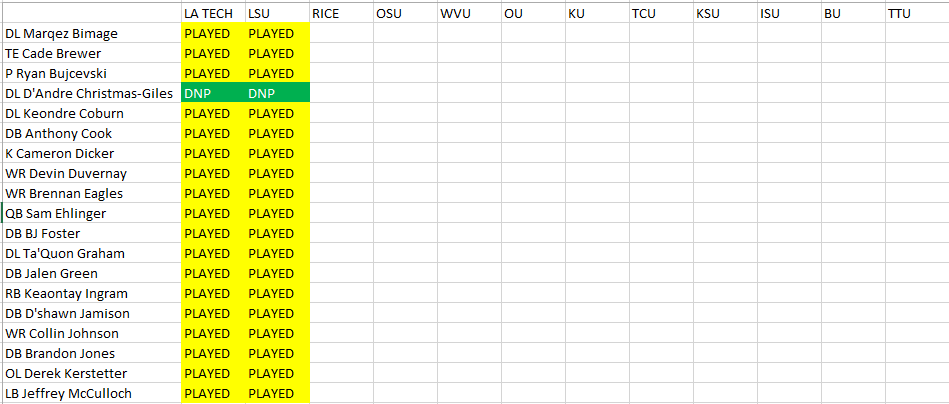The height and width of the screenshot is (404, 949).
Task: Select the KSU header cell
Action: pyautogui.click(x=725, y=13)
